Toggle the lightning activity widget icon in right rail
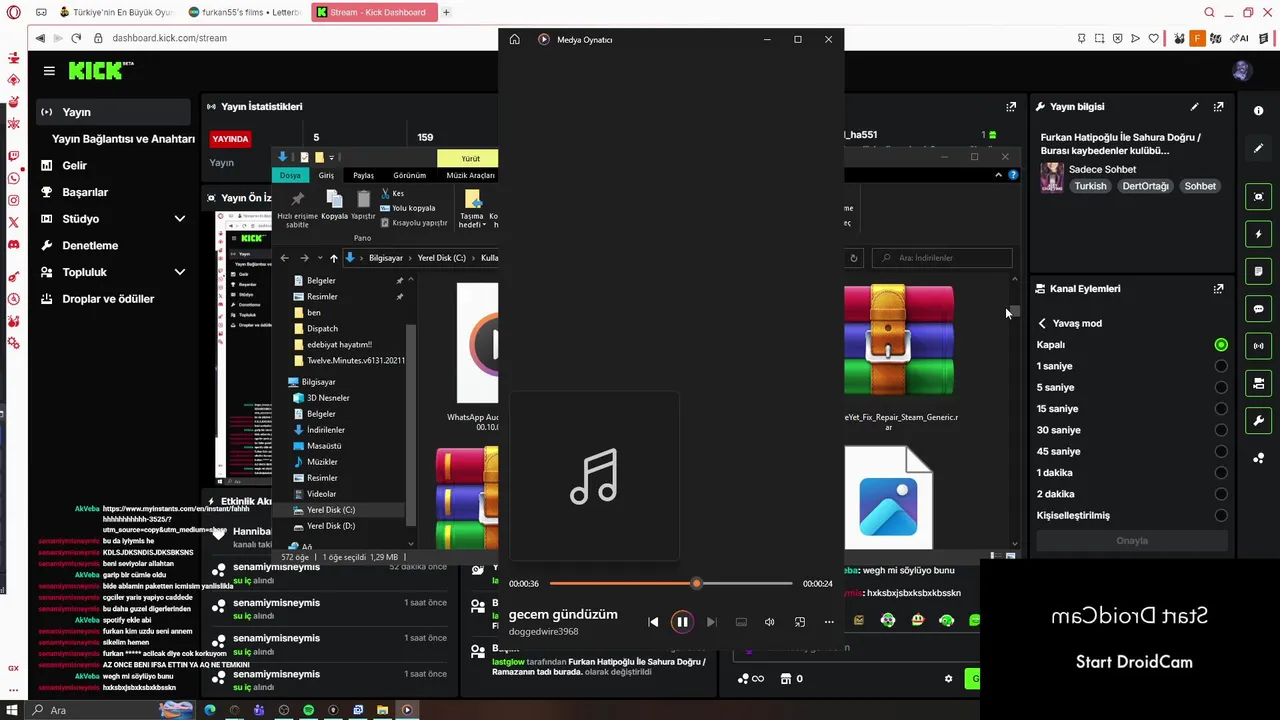1280x720 pixels. pyautogui.click(x=1259, y=234)
